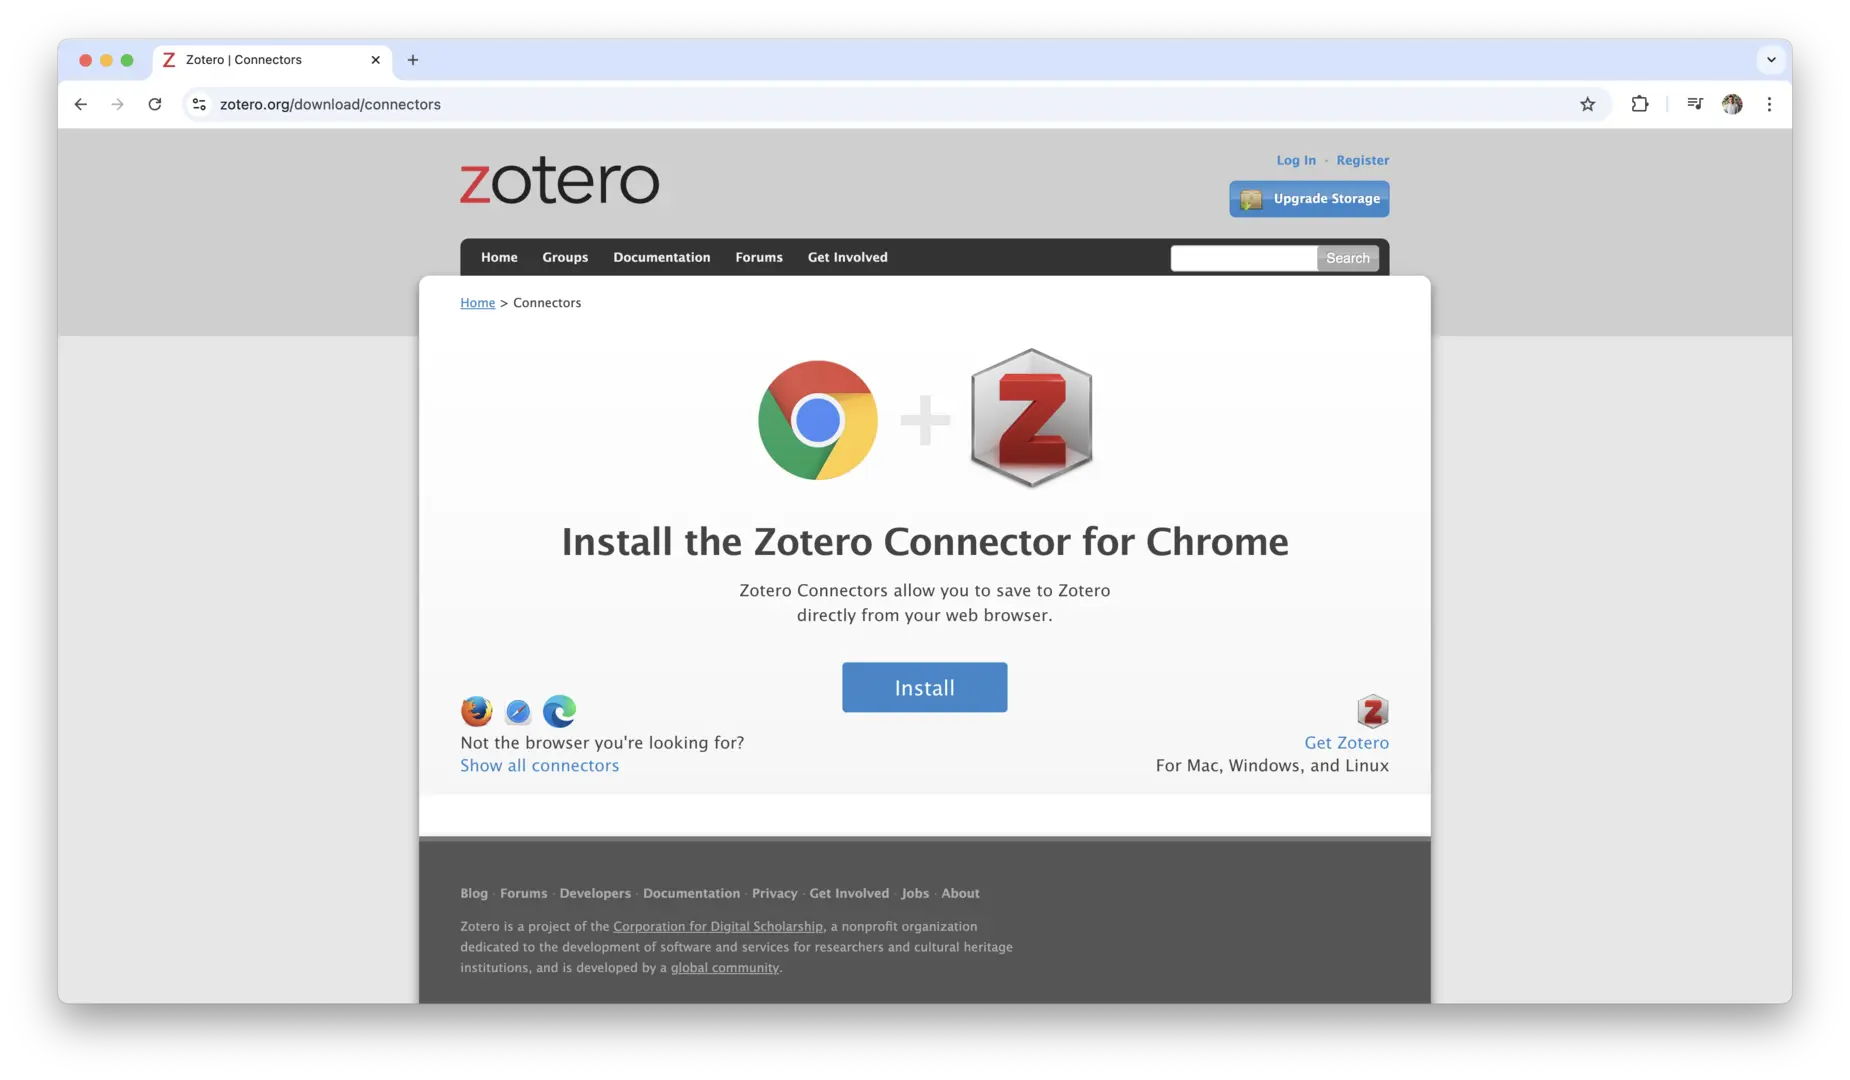Open the Chrome extensions puzzle icon
Viewport: 1850px width, 1080px height.
click(1639, 104)
